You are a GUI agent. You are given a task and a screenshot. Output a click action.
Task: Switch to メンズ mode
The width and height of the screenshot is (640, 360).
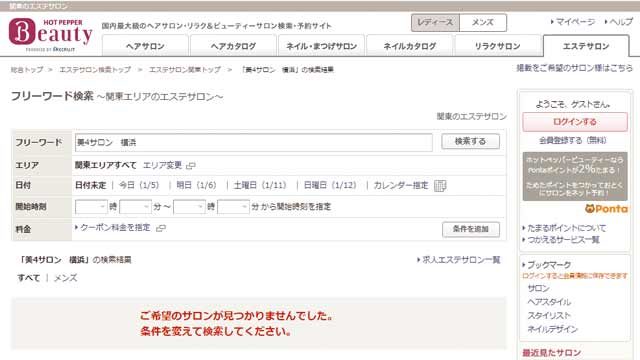[483, 22]
